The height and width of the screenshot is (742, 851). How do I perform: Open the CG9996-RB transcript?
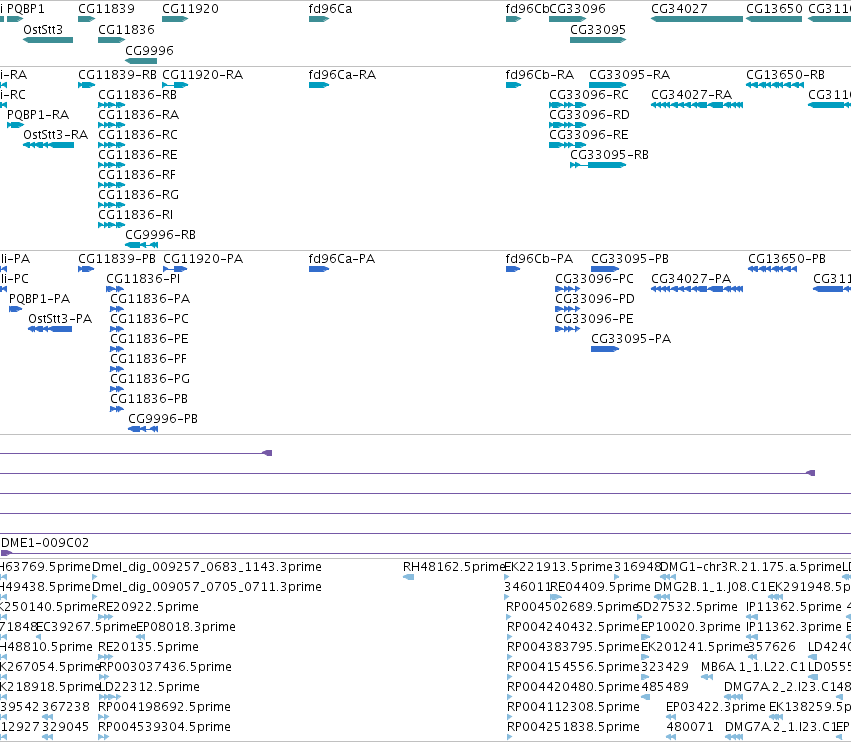(x=142, y=245)
